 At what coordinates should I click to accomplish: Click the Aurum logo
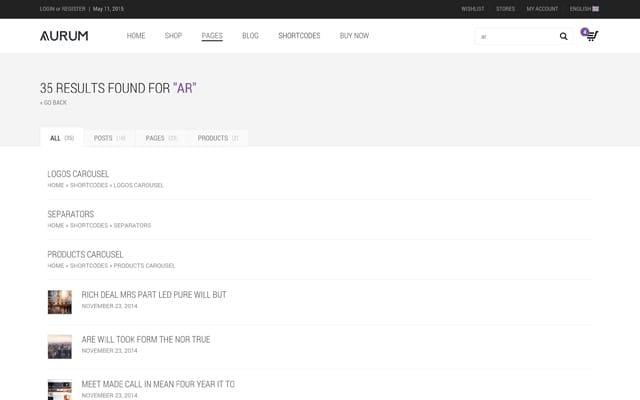click(64, 36)
